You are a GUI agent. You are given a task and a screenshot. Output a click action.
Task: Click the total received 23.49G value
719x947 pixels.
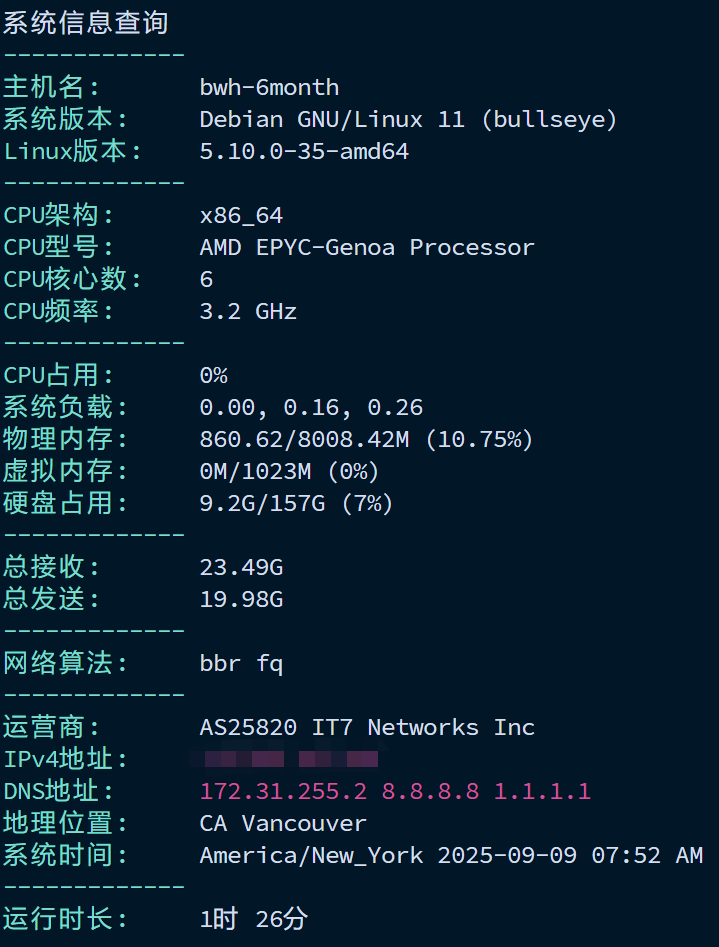[241, 568]
